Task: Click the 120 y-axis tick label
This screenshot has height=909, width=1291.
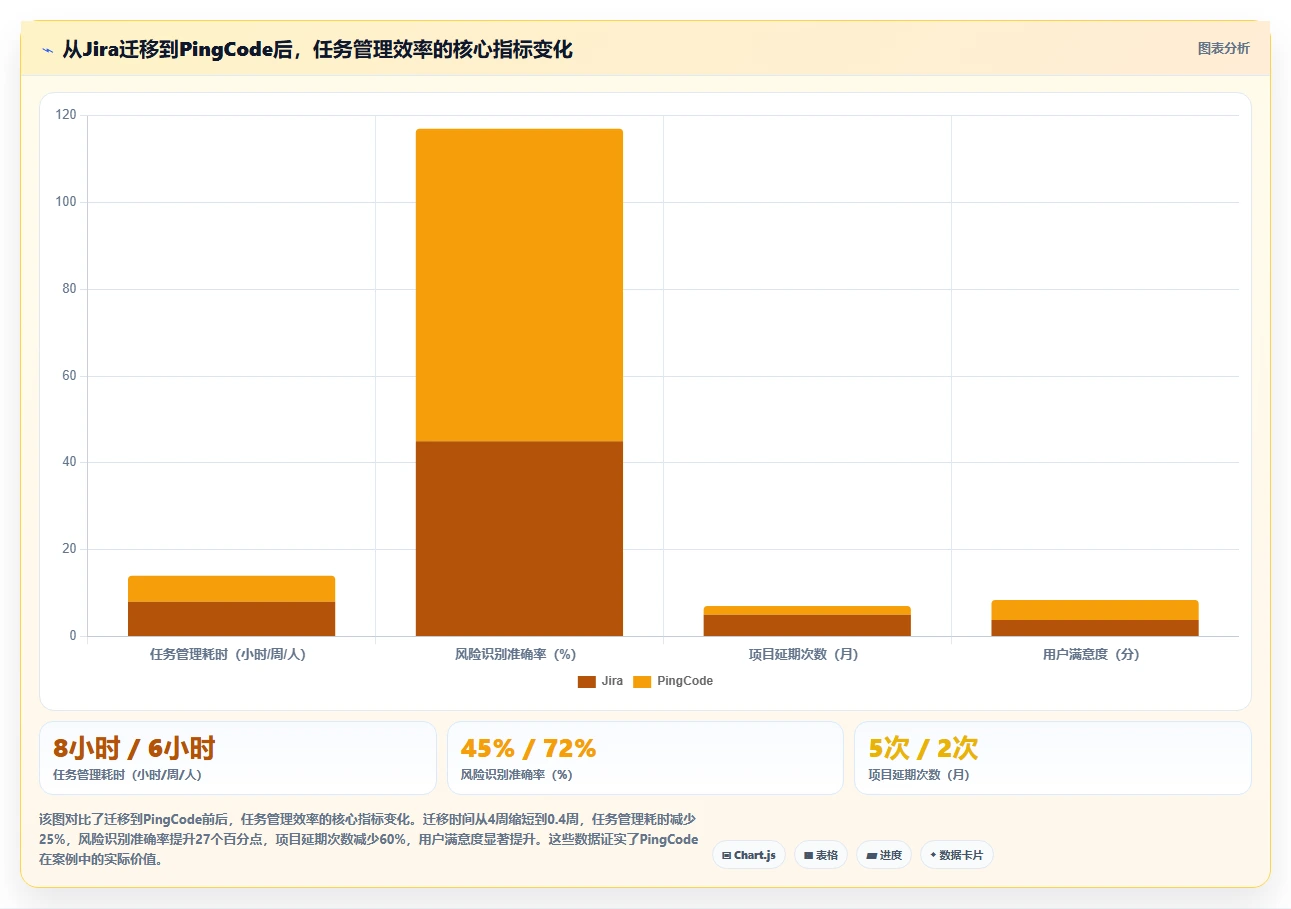Action: pyautogui.click(x=66, y=115)
